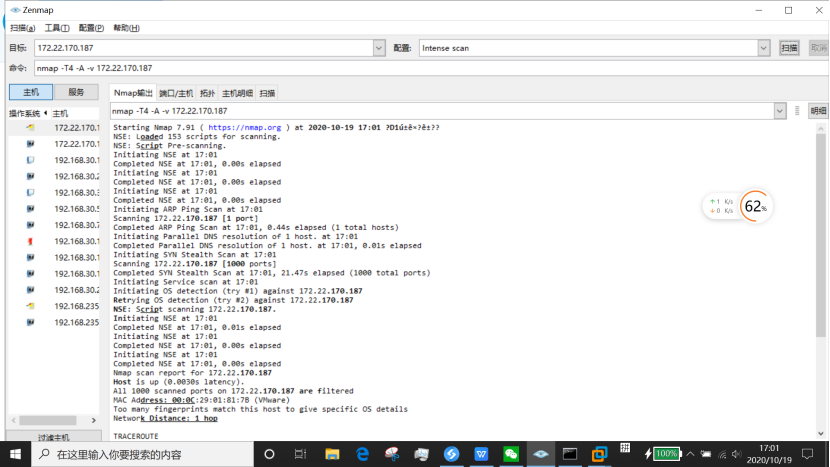Click the Intense scan profile box

589,48
